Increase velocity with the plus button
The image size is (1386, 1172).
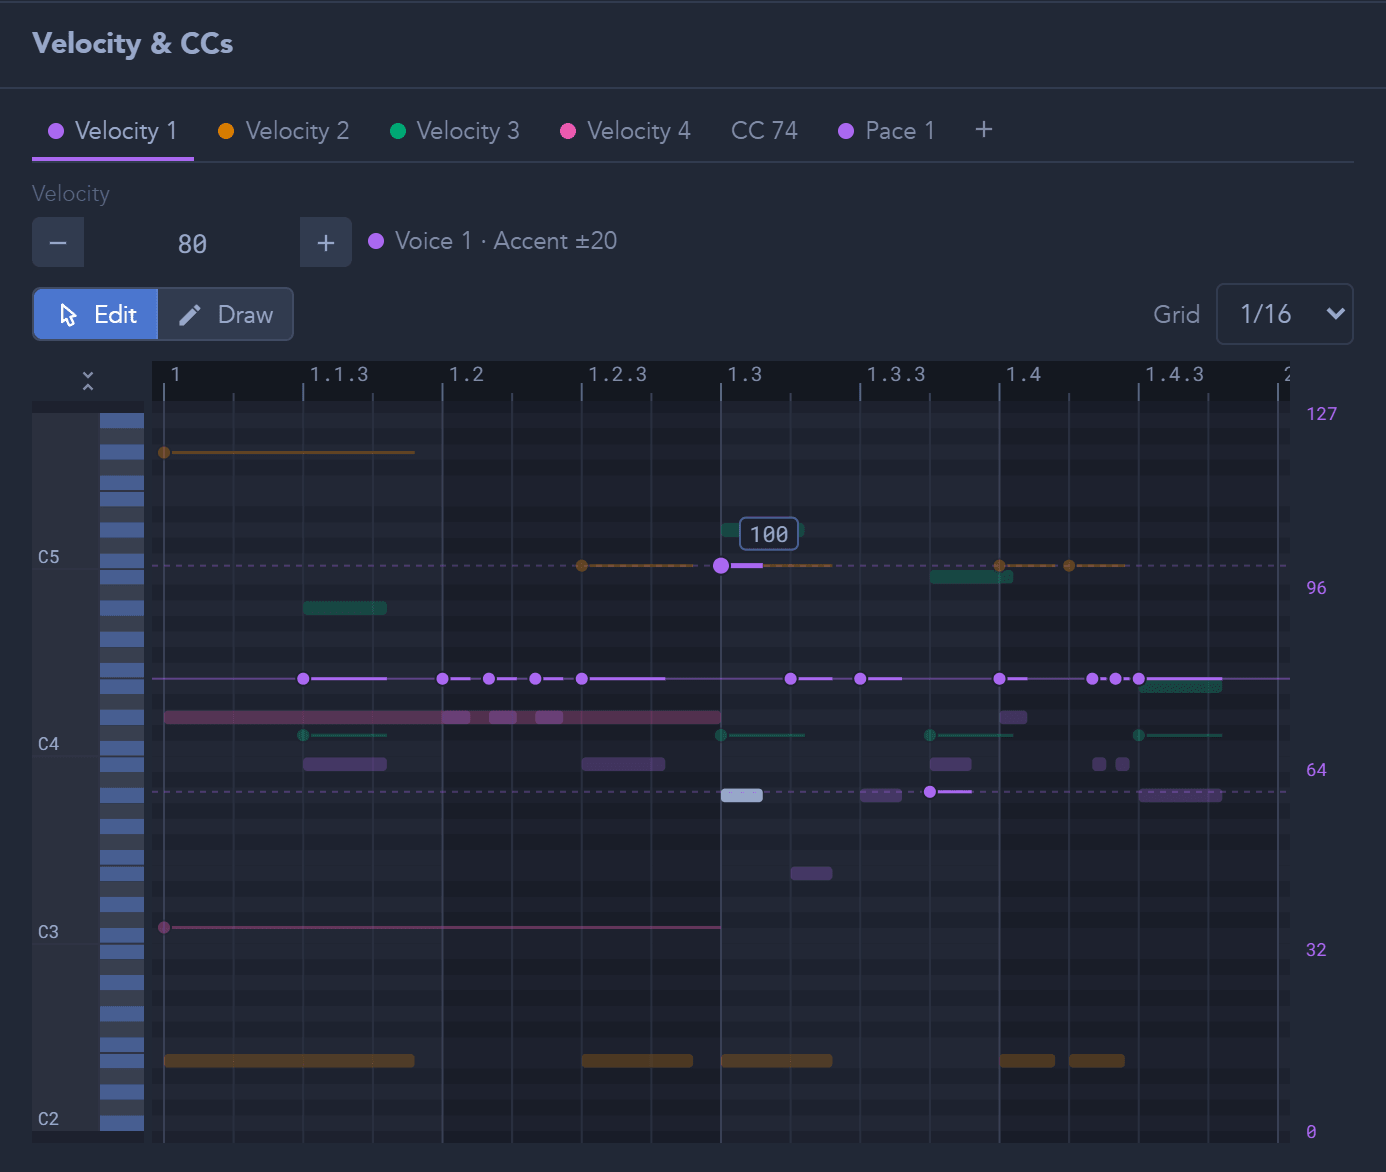coord(326,242)
